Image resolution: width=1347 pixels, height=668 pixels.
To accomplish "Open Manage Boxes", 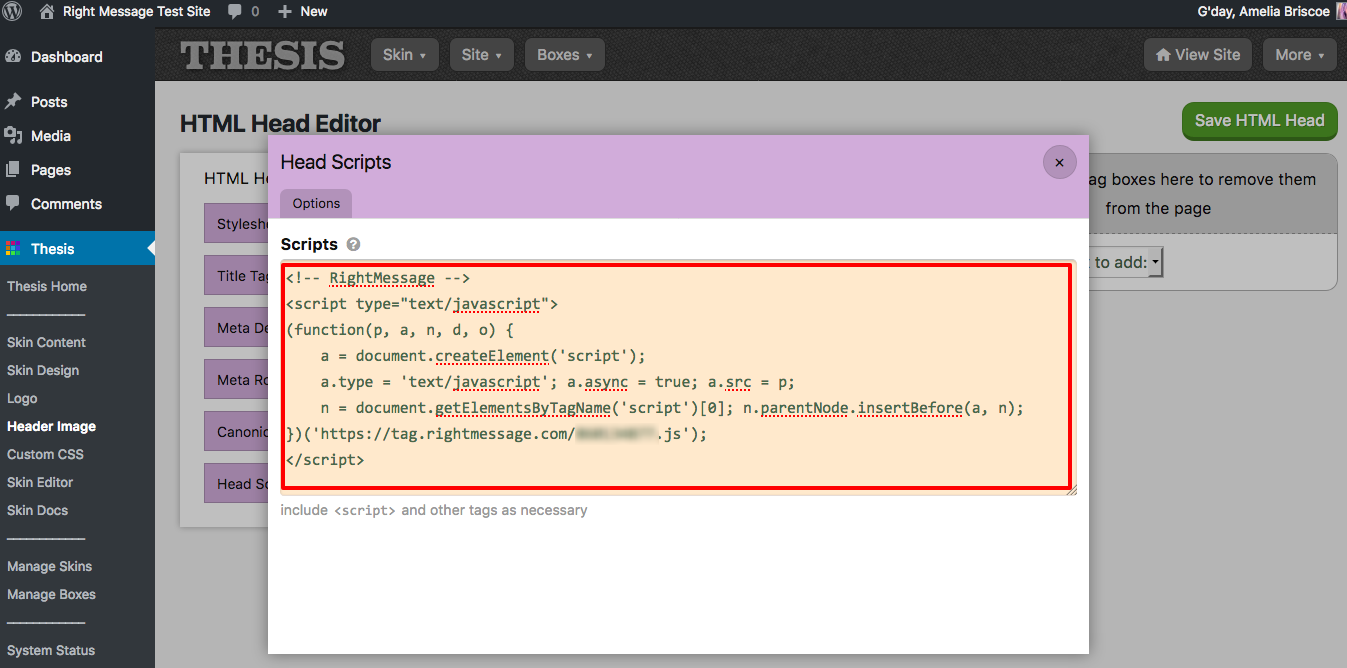I will pyautogui.click(x=51, y=594).
